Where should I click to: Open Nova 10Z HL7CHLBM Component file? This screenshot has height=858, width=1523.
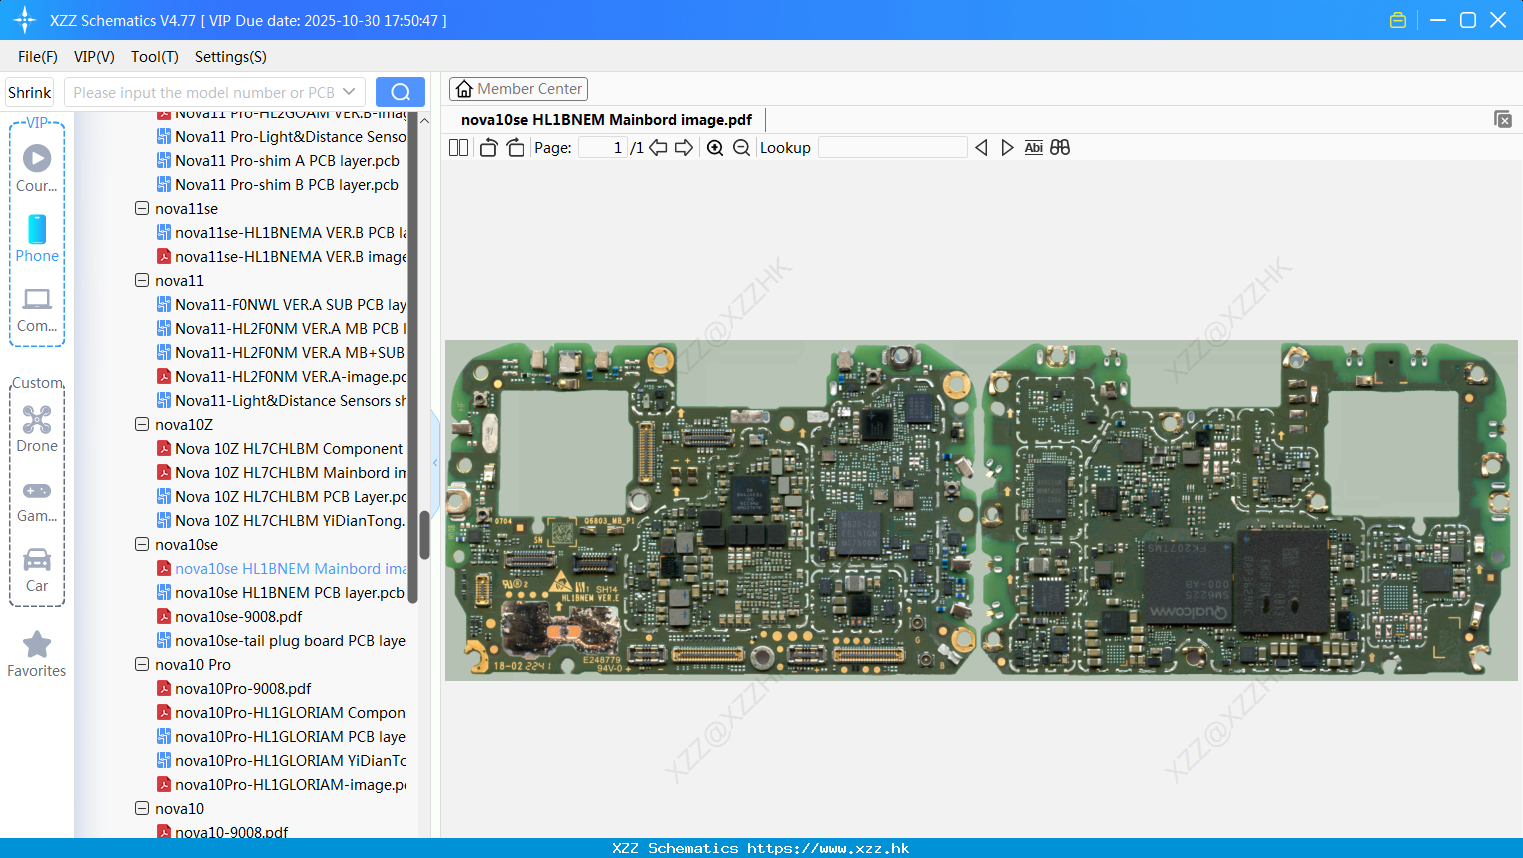click(289, 448)
